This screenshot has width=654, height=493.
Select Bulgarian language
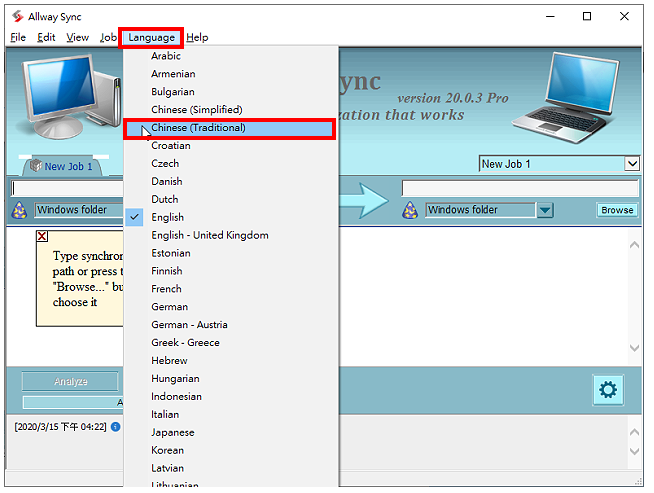coord(231,92)
